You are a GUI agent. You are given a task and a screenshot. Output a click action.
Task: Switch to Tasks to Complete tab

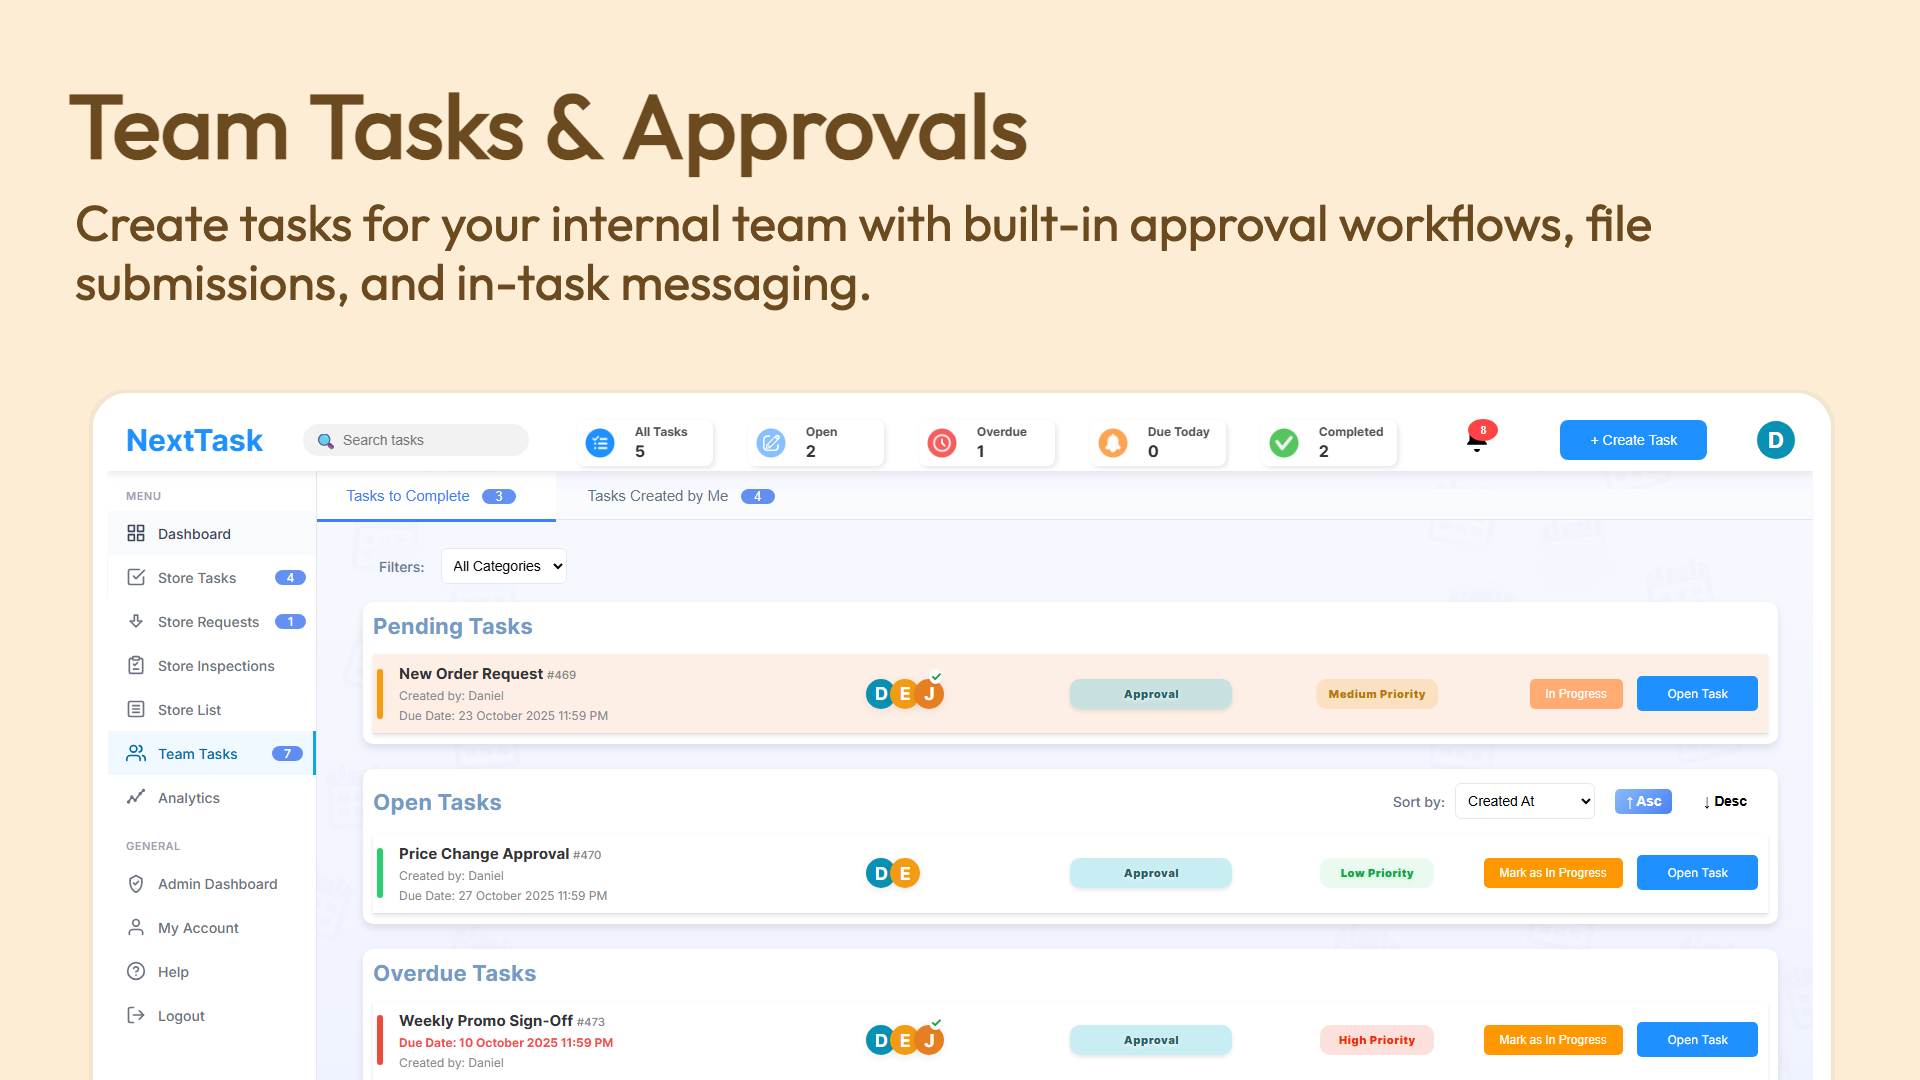(x=435, y=496)
